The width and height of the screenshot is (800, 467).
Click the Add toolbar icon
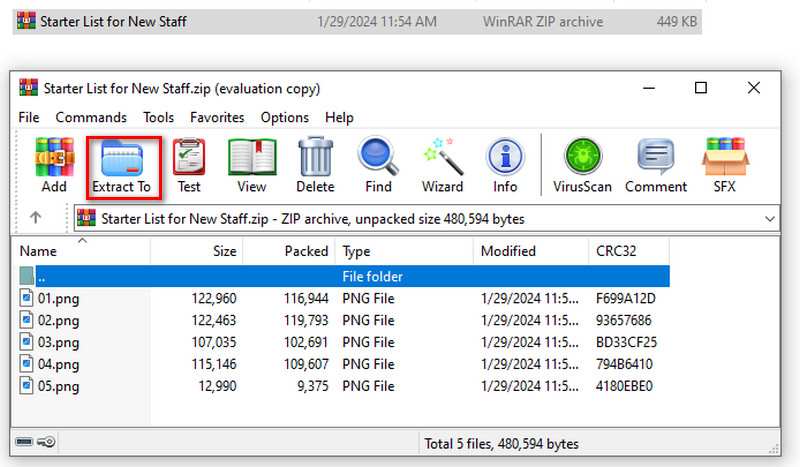pos(54,157)
